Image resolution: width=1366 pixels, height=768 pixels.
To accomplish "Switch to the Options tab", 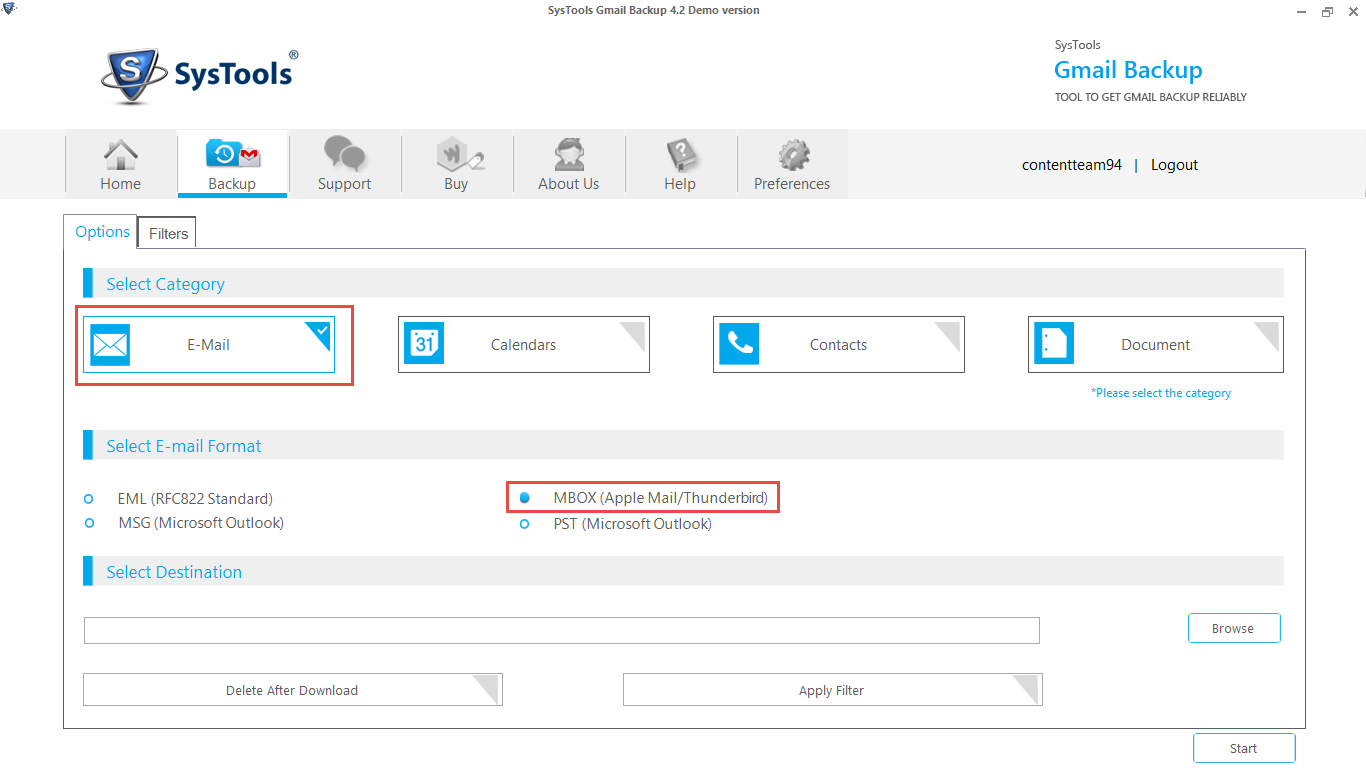I will point(103,232).
